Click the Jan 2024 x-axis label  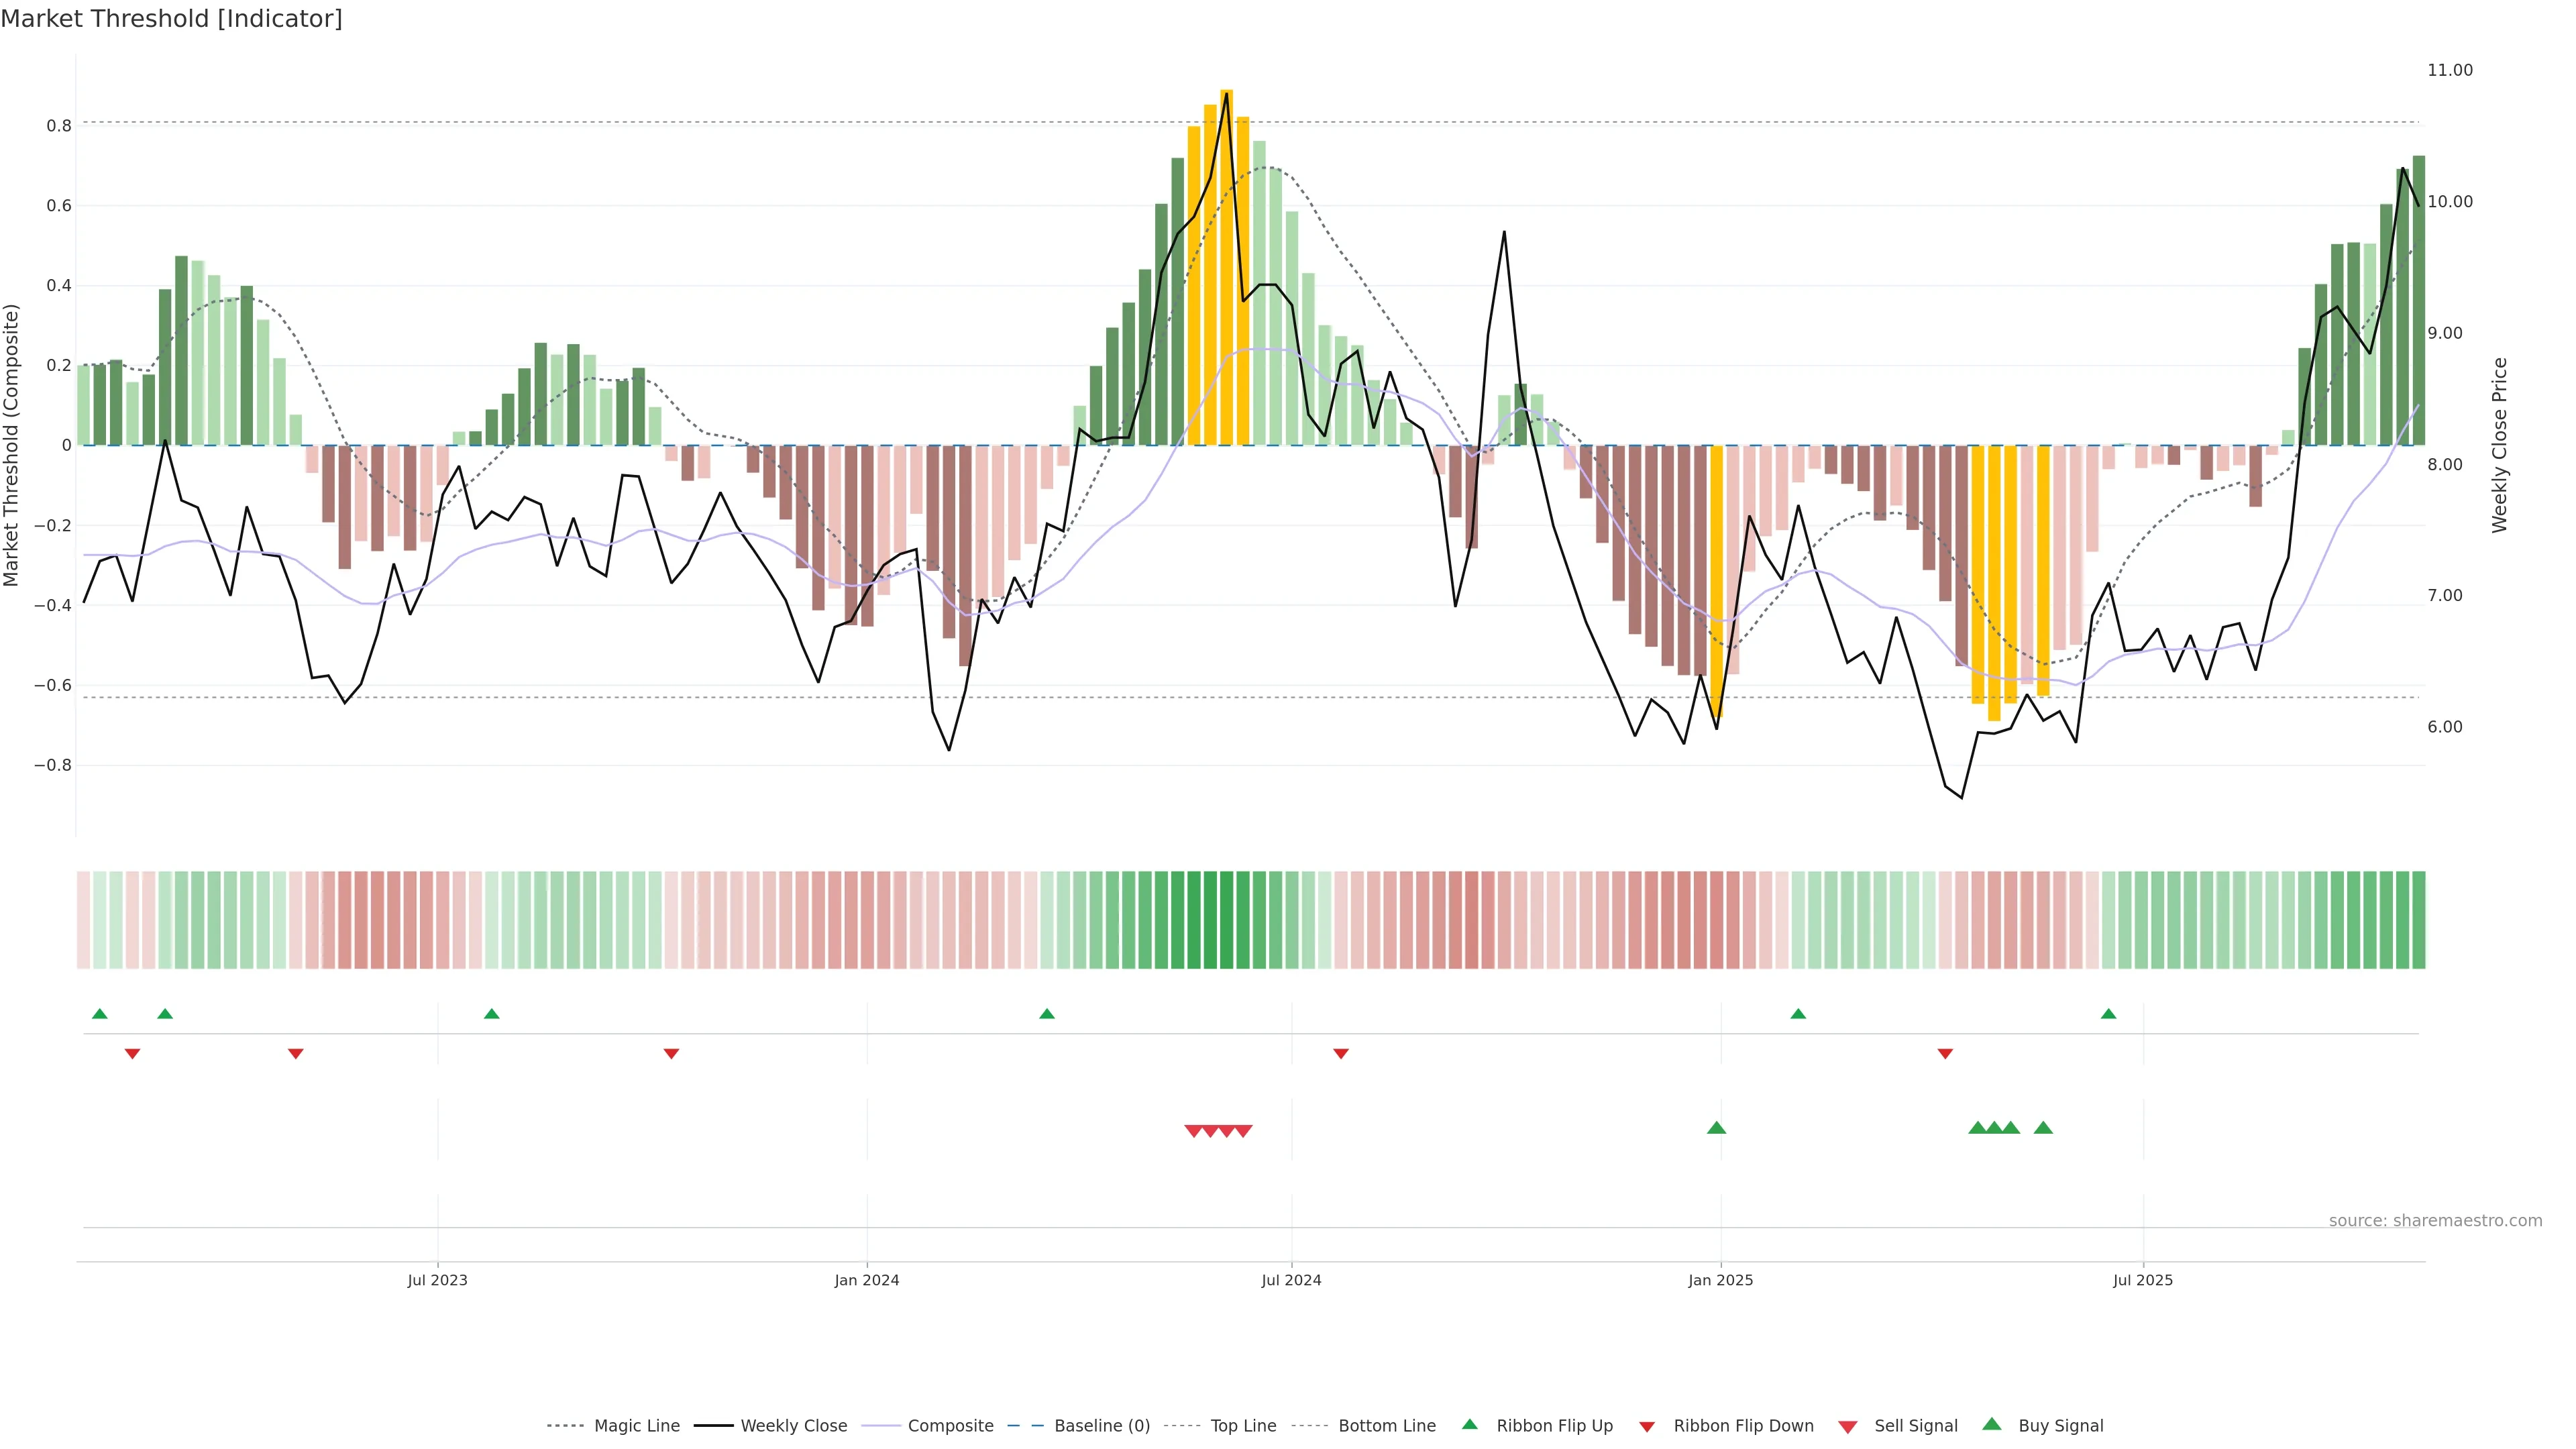(866, 1280)
